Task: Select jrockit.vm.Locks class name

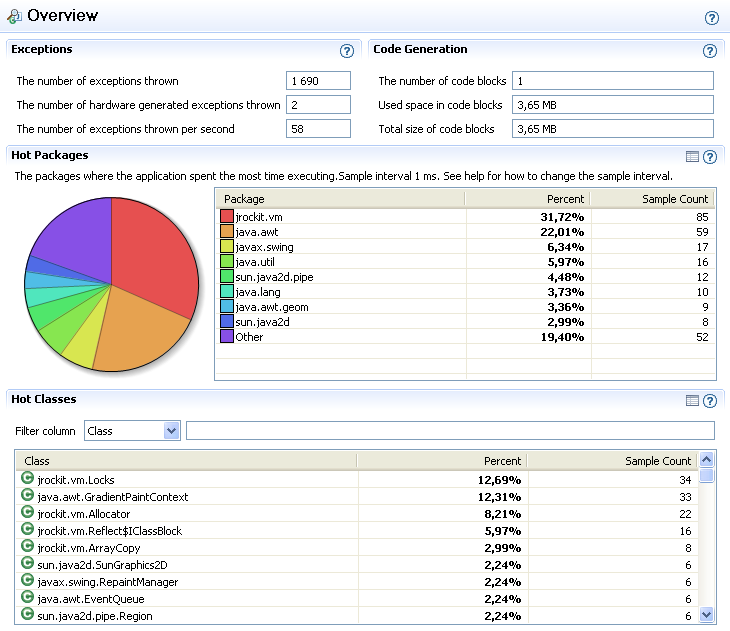Action: point(76,480)
